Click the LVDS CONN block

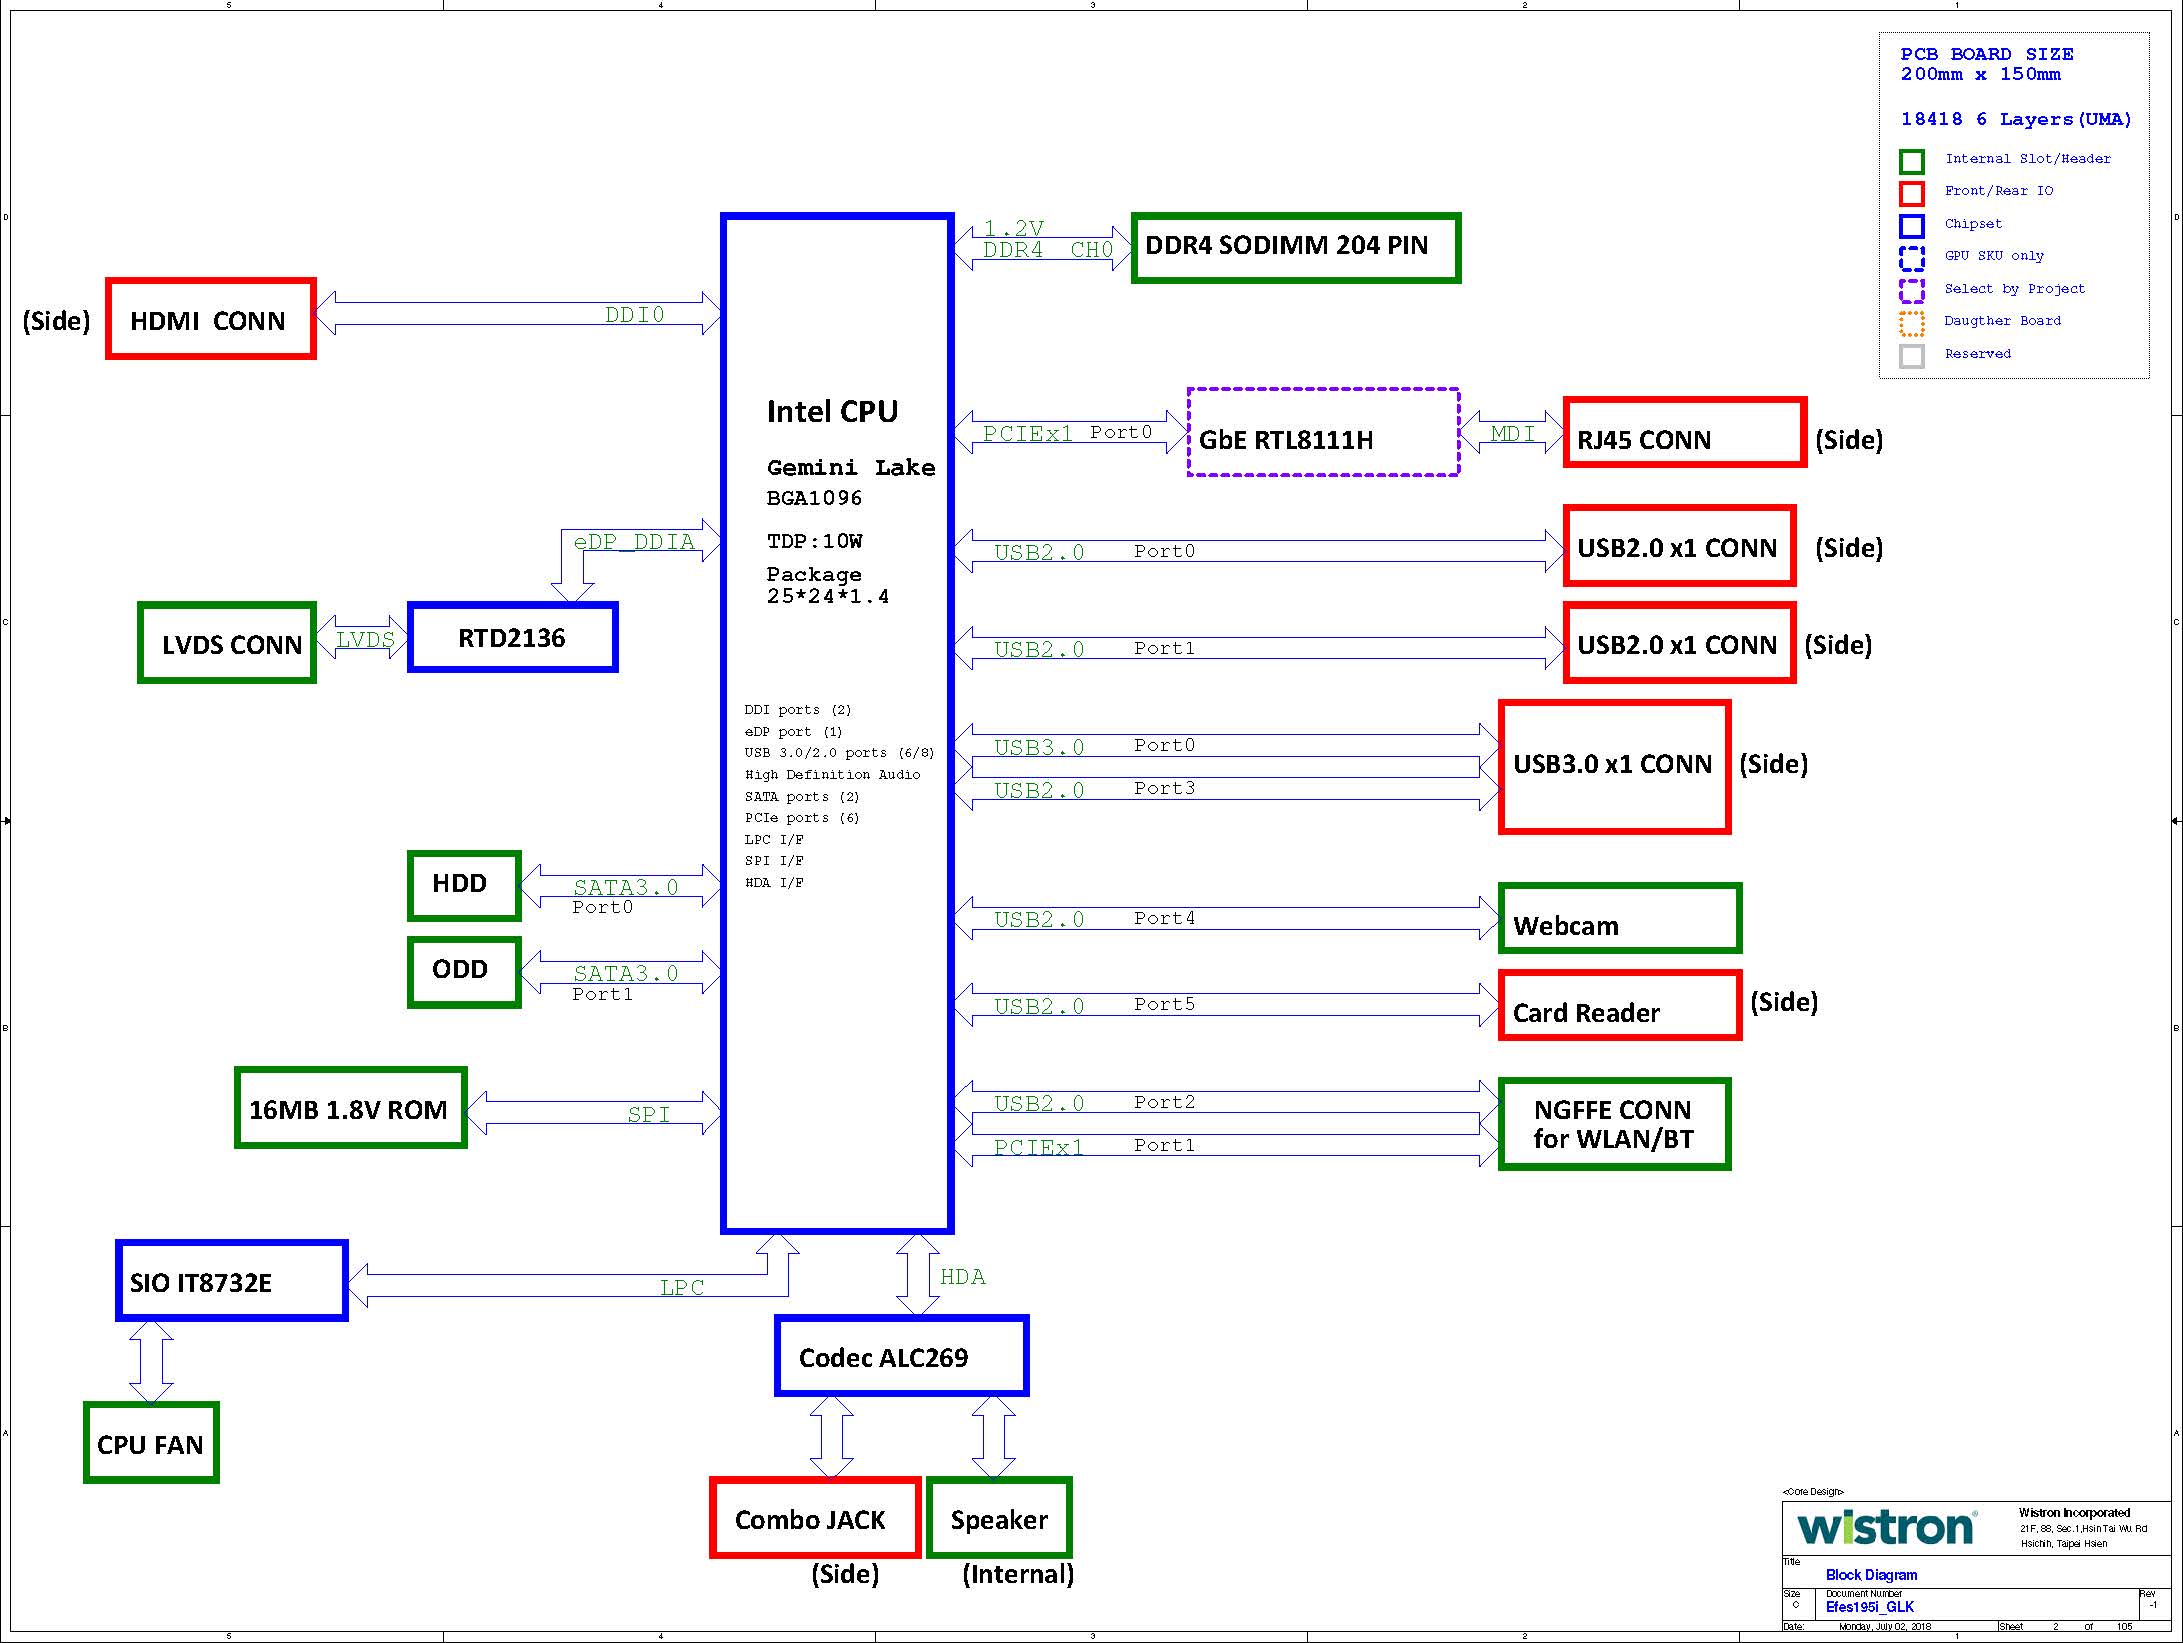[x=227, y=644]
